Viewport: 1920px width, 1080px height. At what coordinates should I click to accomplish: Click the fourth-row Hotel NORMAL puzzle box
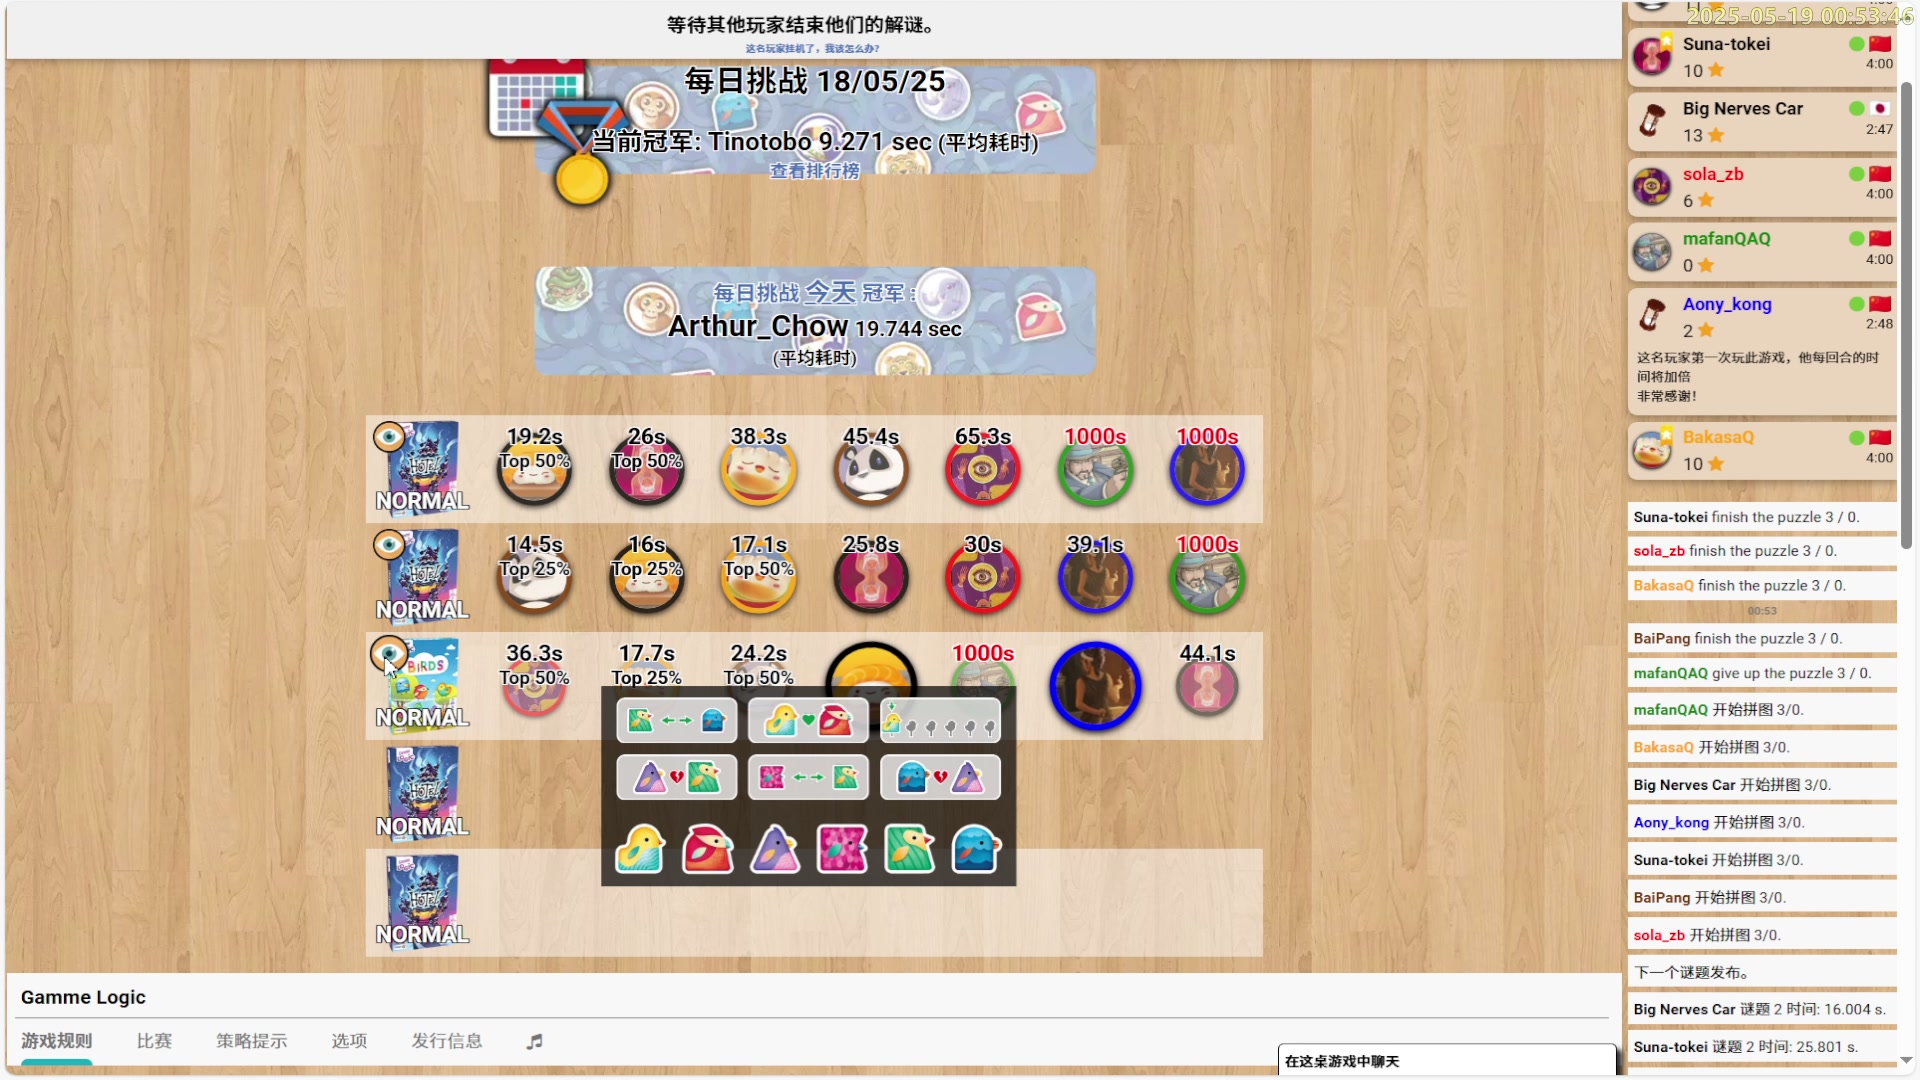(423, 794)
